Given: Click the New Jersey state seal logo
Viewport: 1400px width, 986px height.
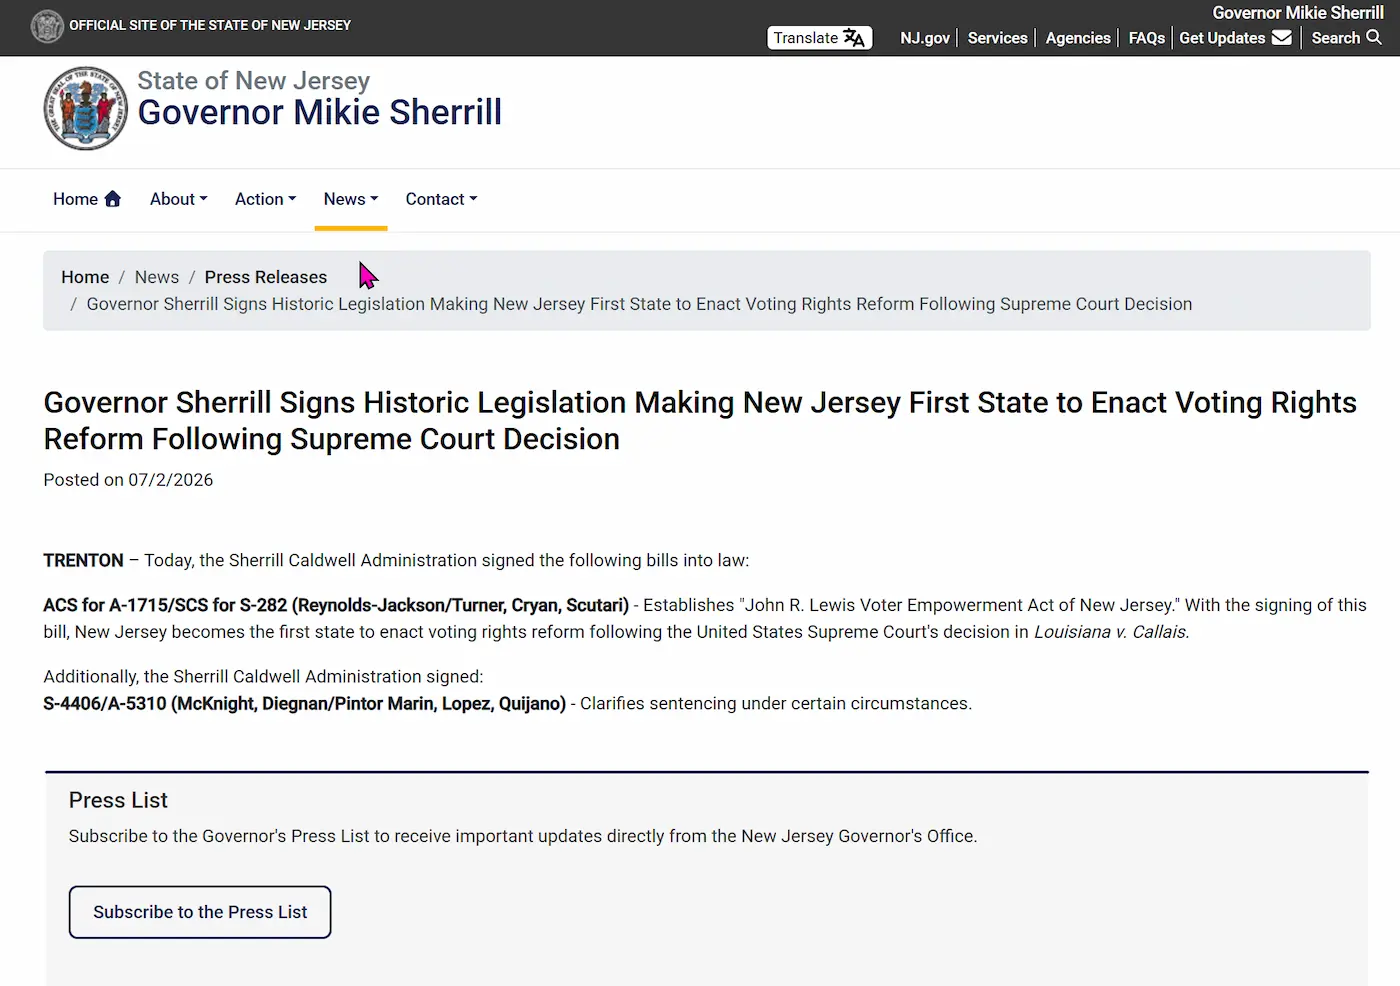Looking at the screenshot, I should pos(86,108).
